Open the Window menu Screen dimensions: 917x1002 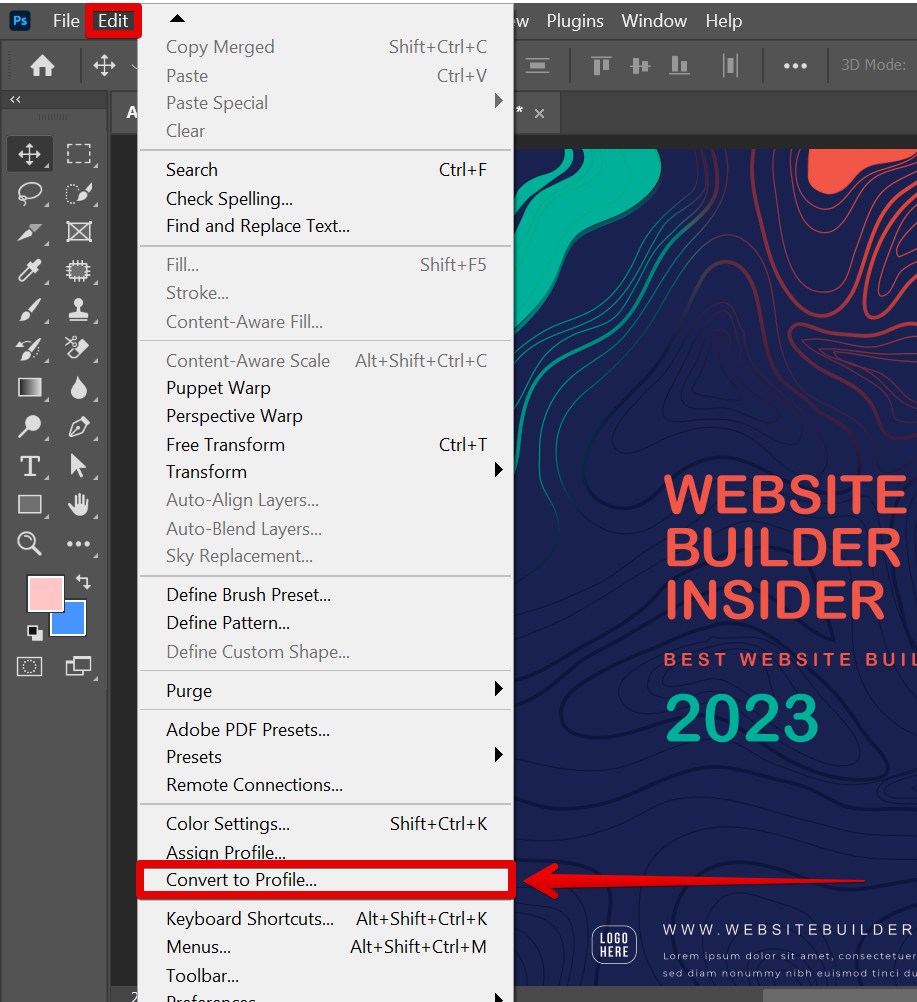click(x=654, y=21)
